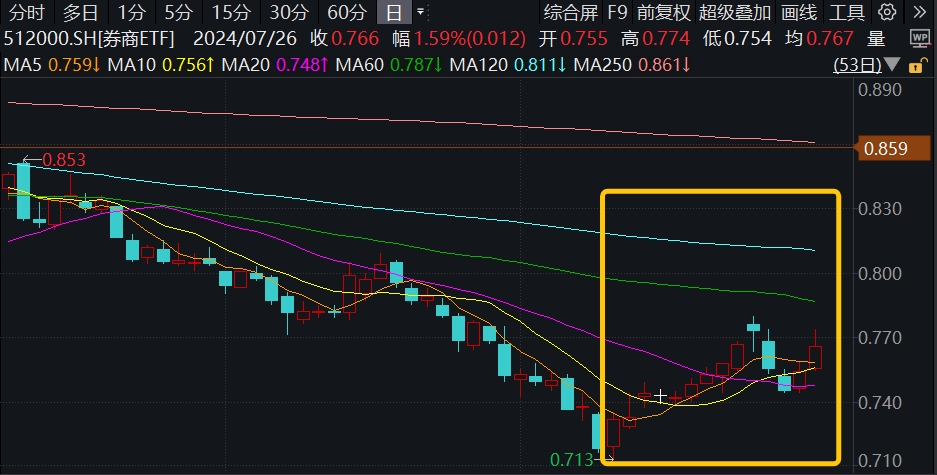Click MA120 0.811 indicator label
Image resolution: width=937 pixels, height=475 pixels.
point(508,65)
